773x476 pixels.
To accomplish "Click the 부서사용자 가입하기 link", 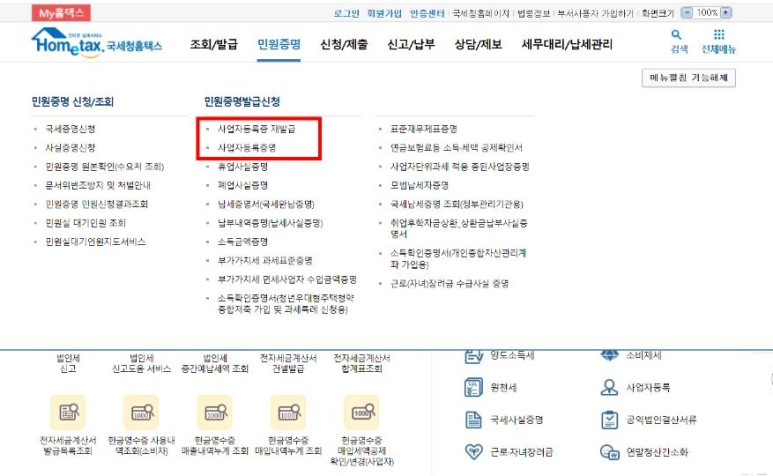I will click(595, 13).
